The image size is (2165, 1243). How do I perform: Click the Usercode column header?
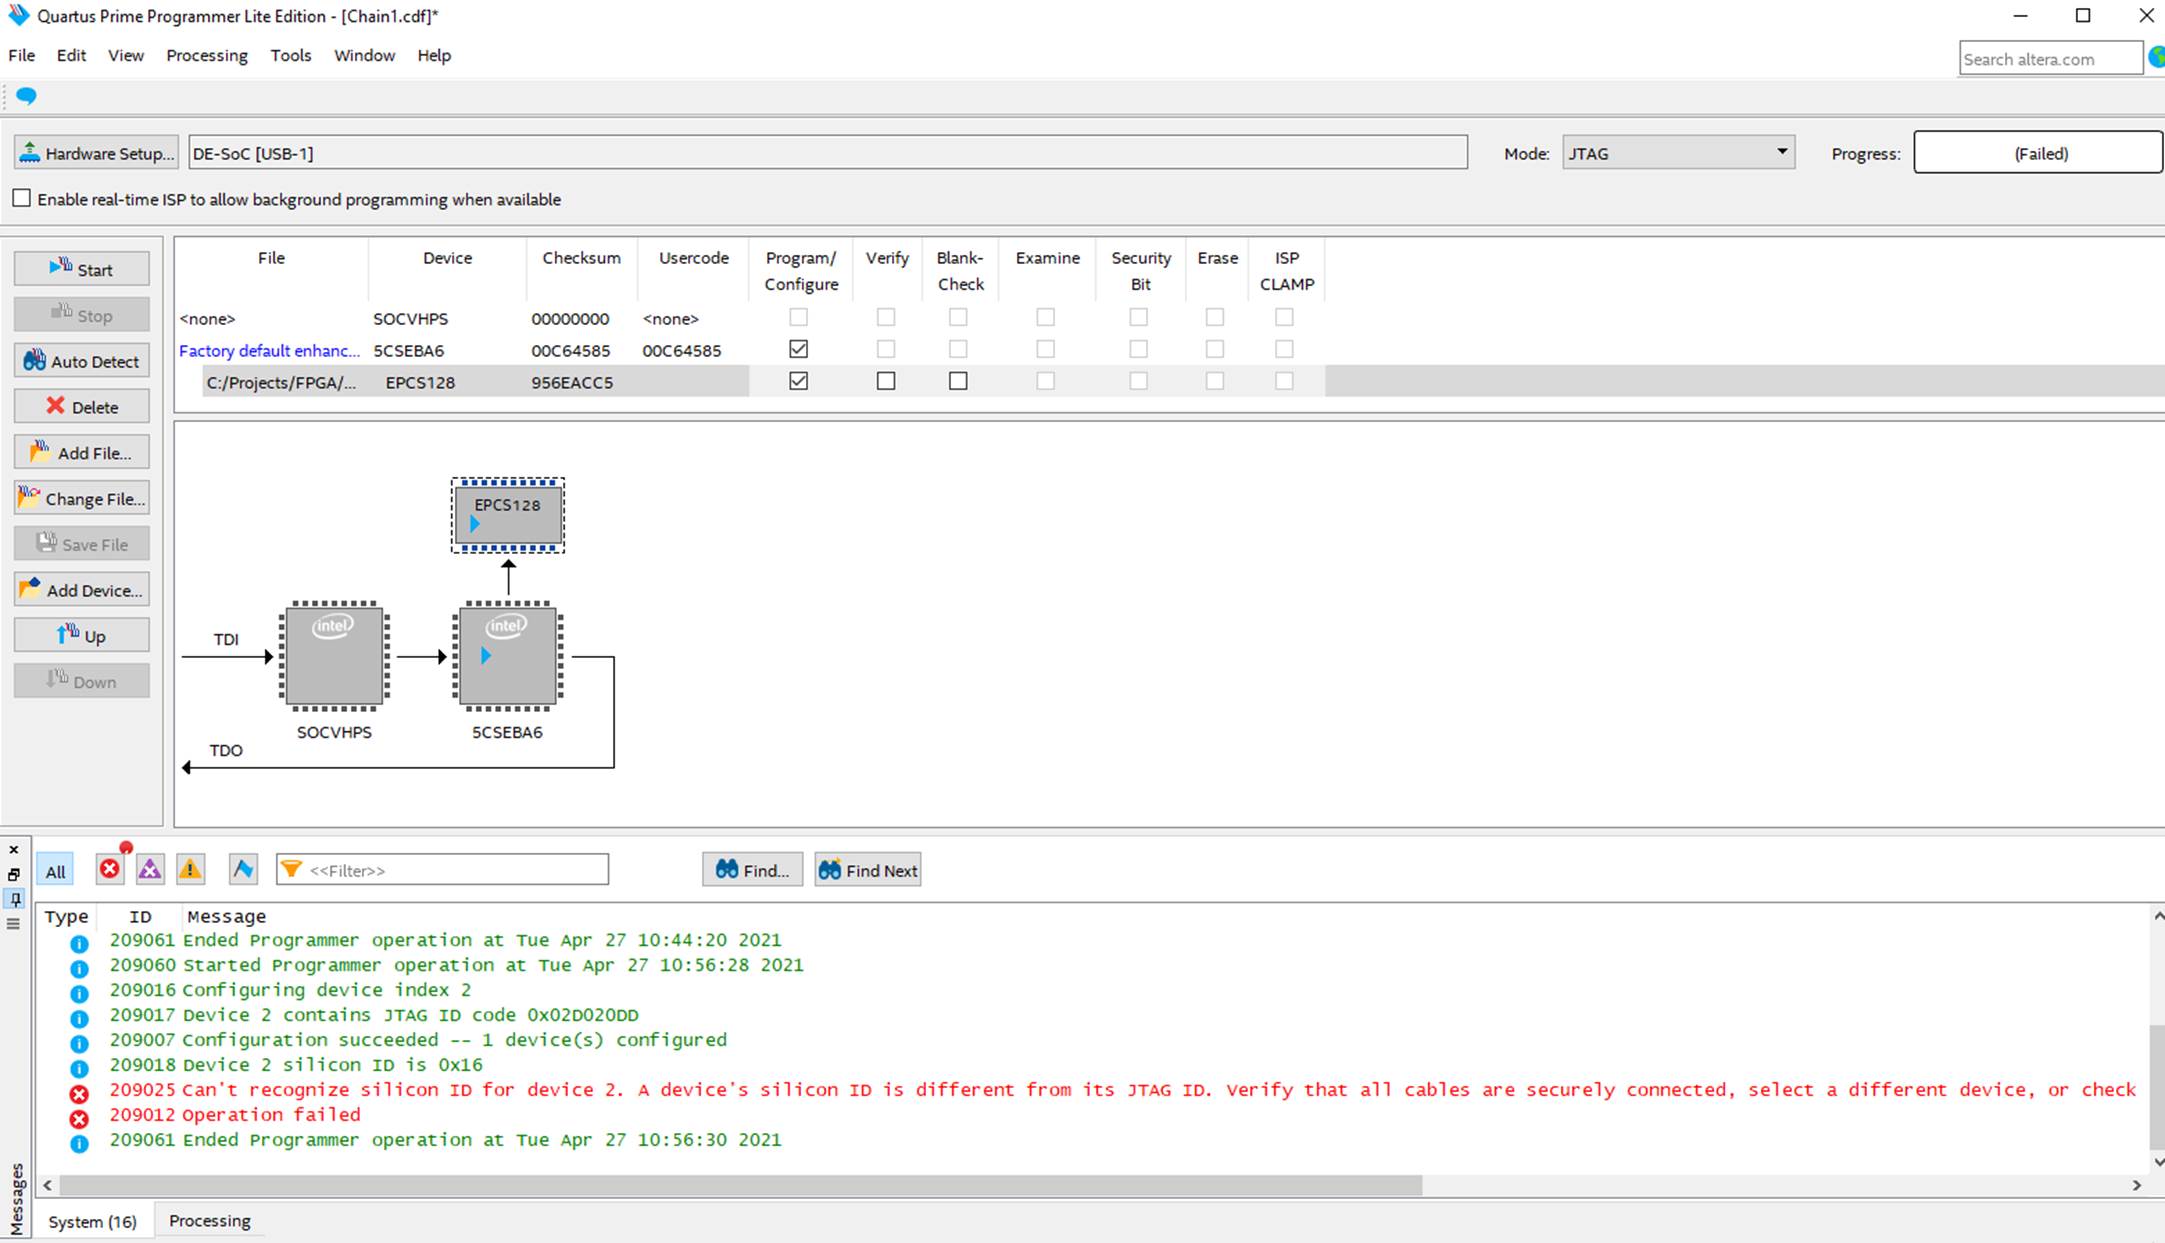tap(694, 257)
